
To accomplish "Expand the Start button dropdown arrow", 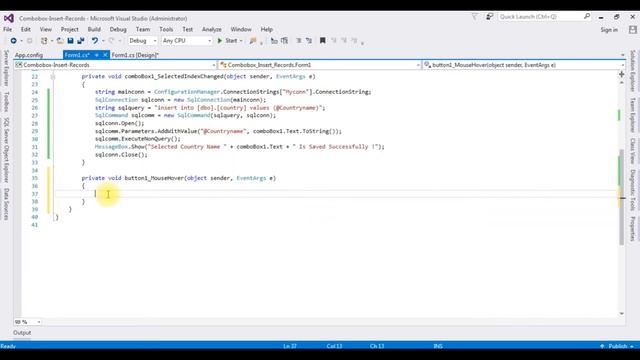I will (x=241, y=41).
